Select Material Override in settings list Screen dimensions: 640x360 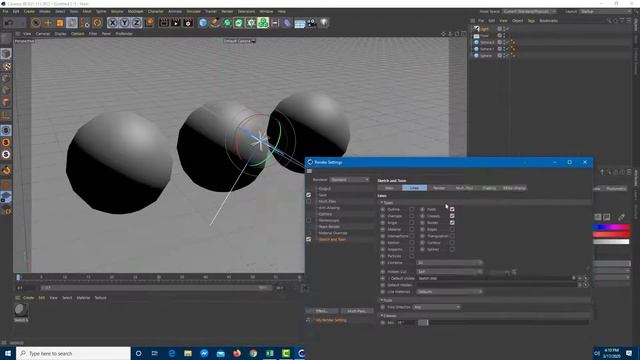pyautogui.click(x=333, y=233)
